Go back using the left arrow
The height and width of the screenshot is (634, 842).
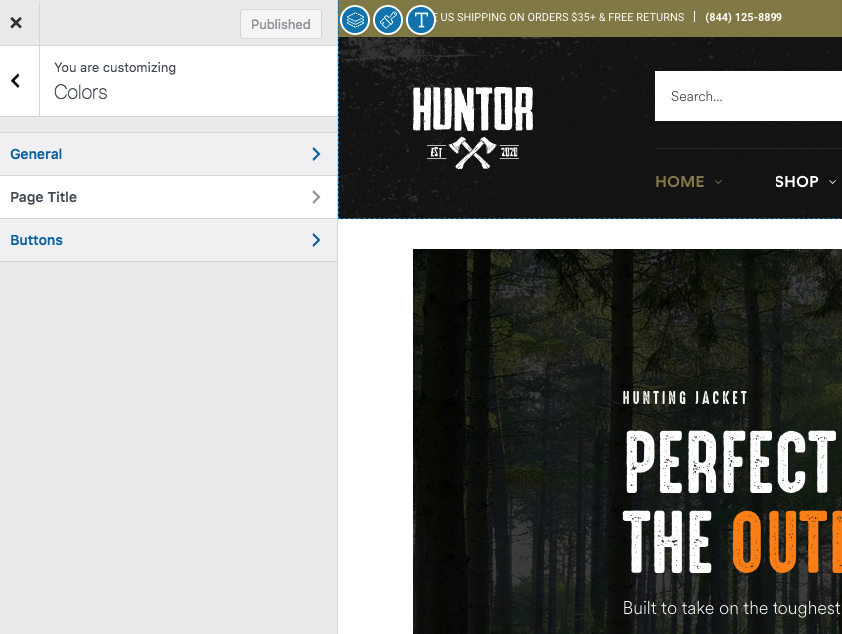pos(16,81)
